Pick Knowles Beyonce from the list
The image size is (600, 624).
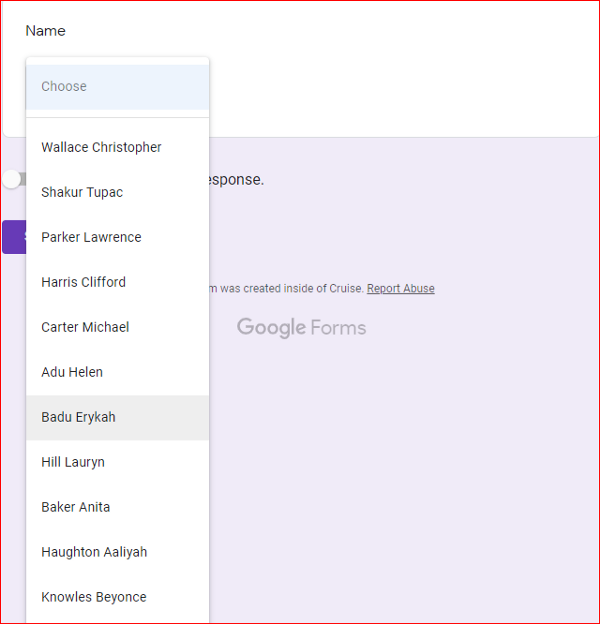click(x=117, y=597)
